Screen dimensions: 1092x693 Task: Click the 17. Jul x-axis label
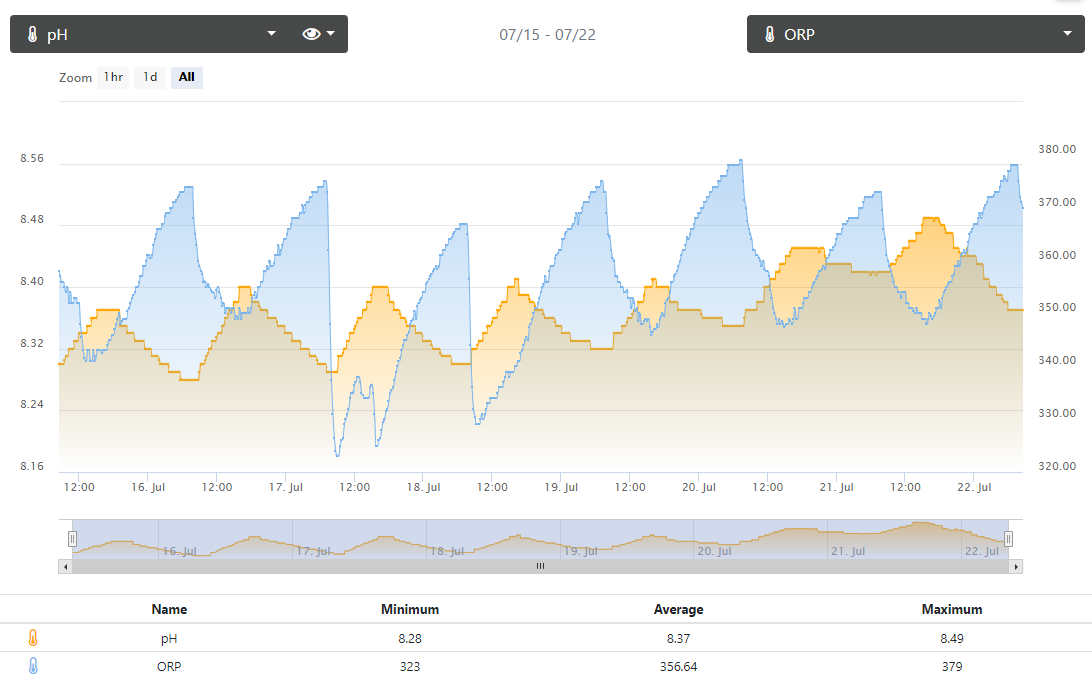click(286, 488)
